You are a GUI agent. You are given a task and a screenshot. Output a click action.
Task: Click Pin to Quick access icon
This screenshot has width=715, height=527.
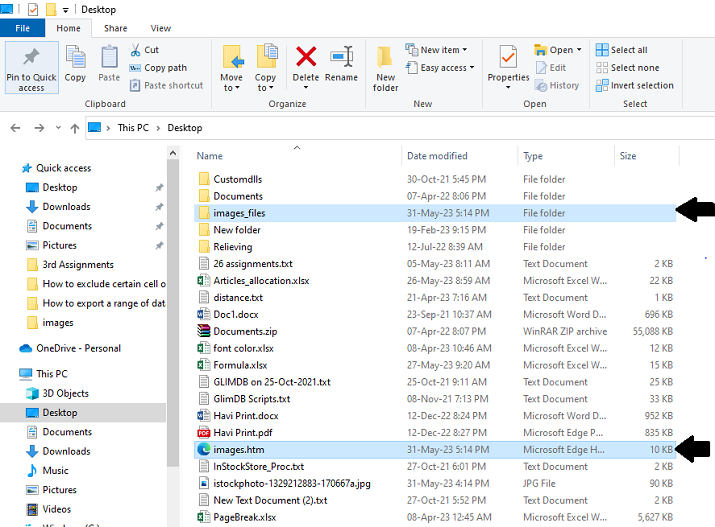pos(31,57)
